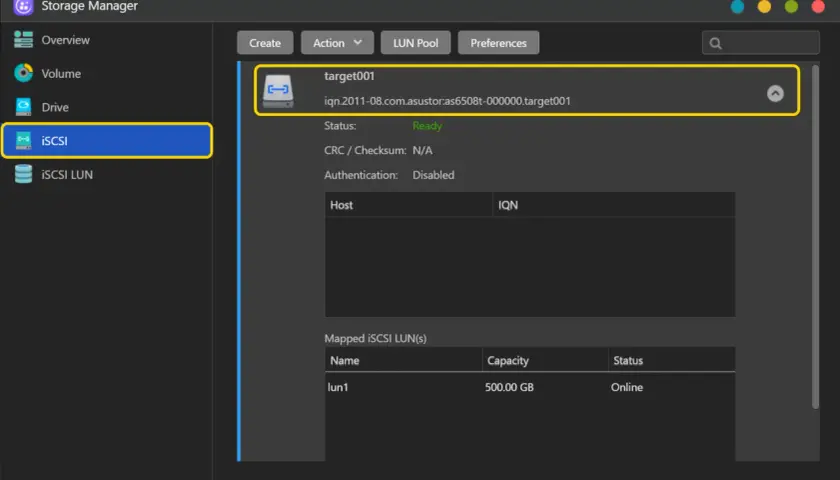Open Preferences

[x=498, y=43]
